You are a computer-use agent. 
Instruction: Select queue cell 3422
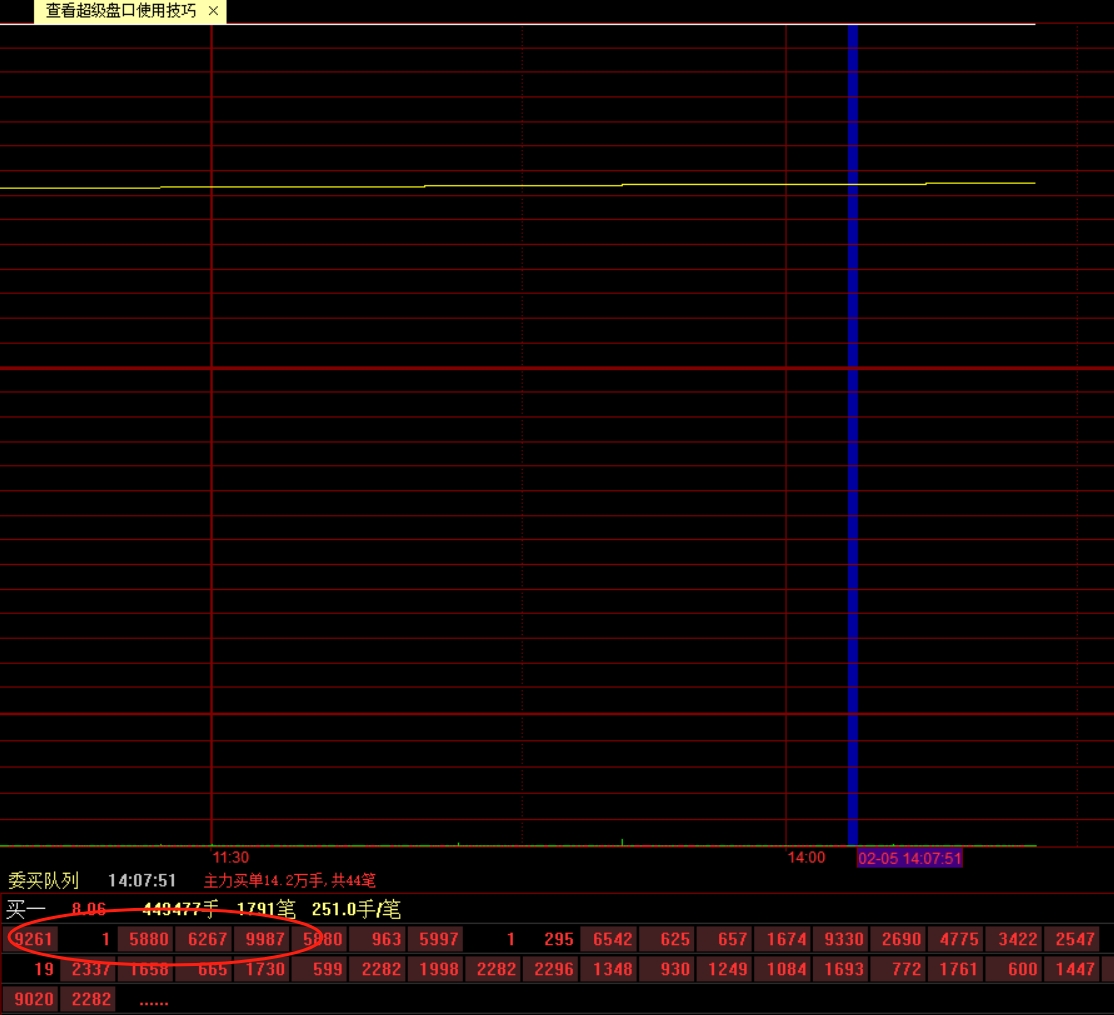coord(1015,939)
